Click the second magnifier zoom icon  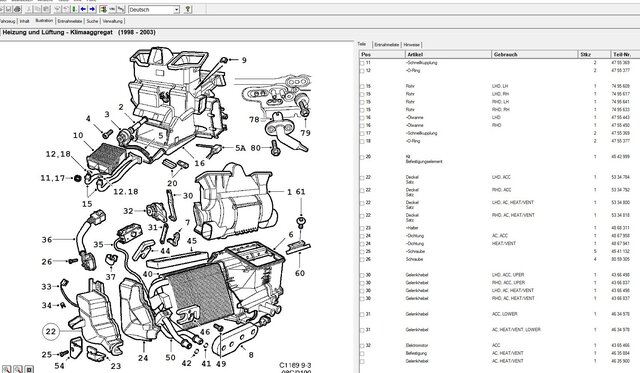point(18,369)
